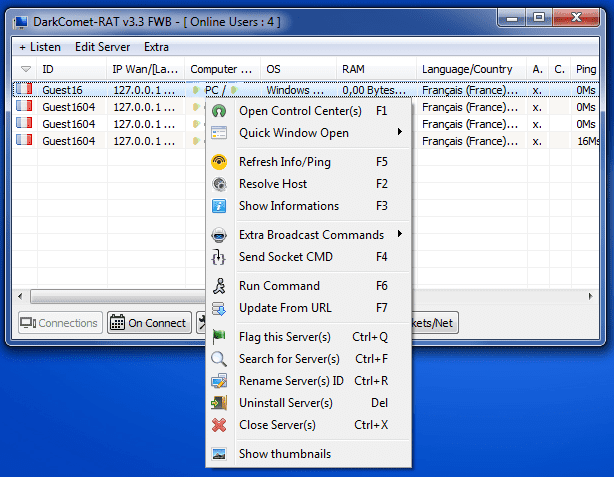614x477 pixels.
Task: Click the monitor icon on Connections button
Action: [x=28, y=323]
